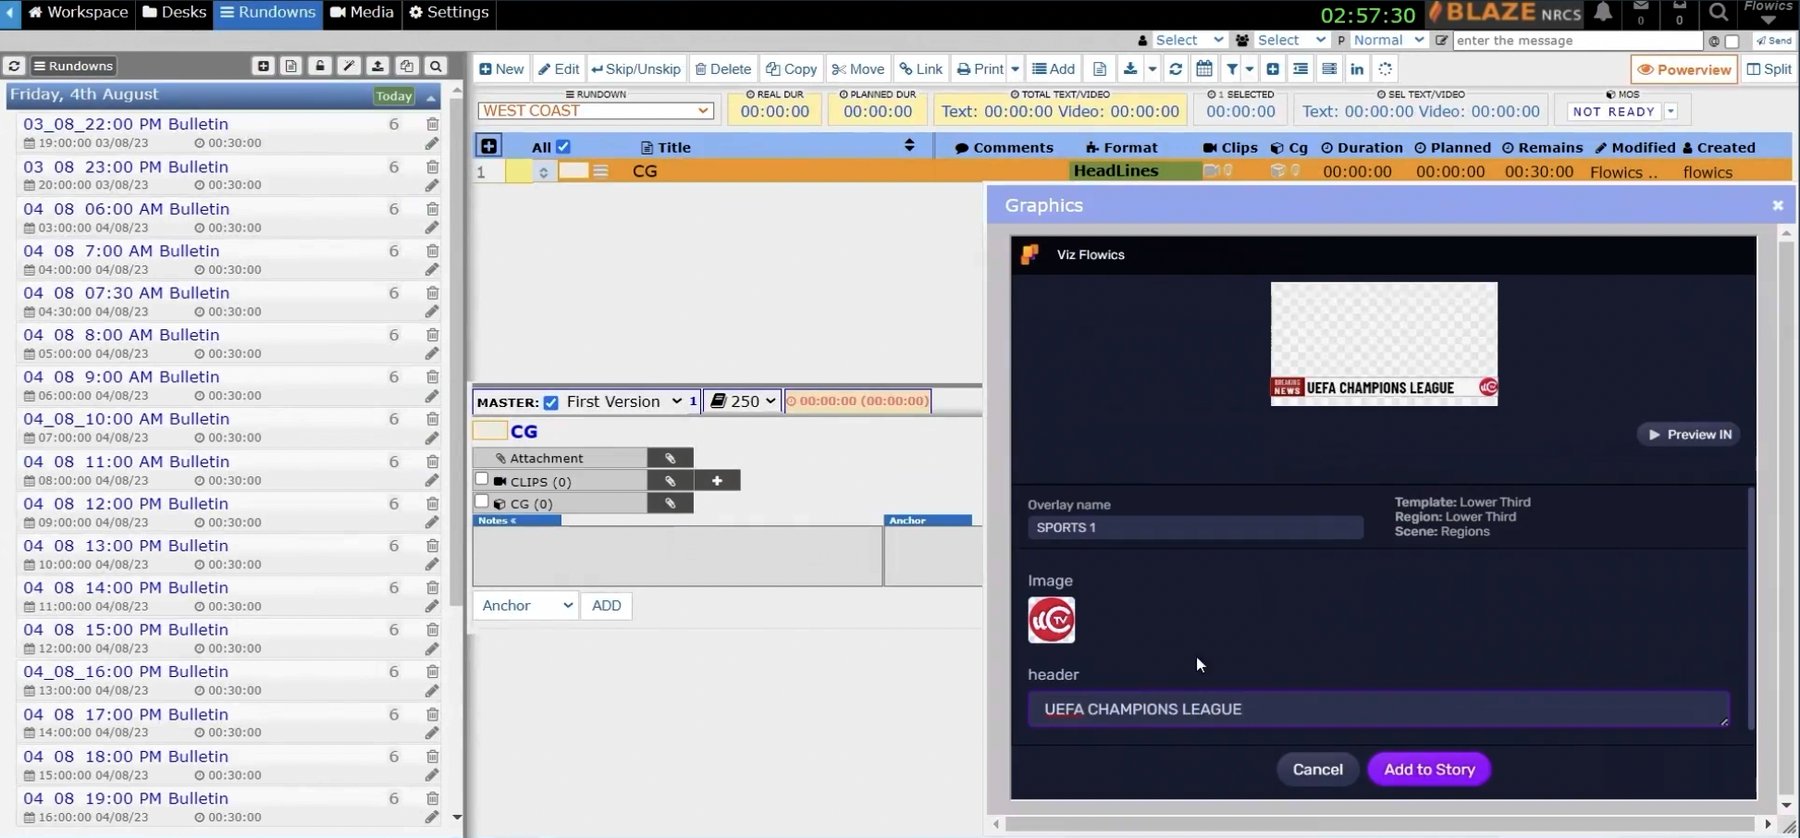
Task: Uncheck the MASTER checkbox
Action: [x=551, y=402]
